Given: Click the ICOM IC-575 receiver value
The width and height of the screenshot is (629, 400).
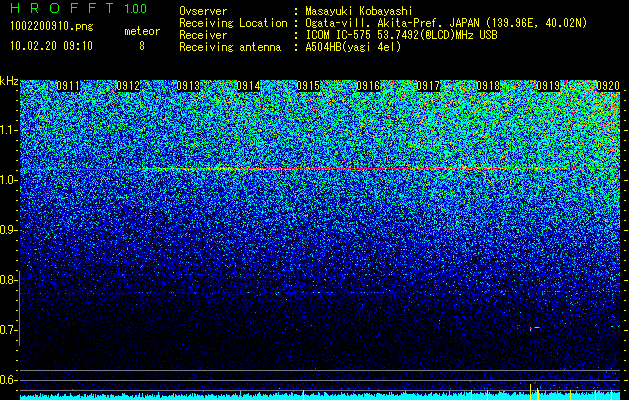Looking at the screenshot, I should (401, 35).
